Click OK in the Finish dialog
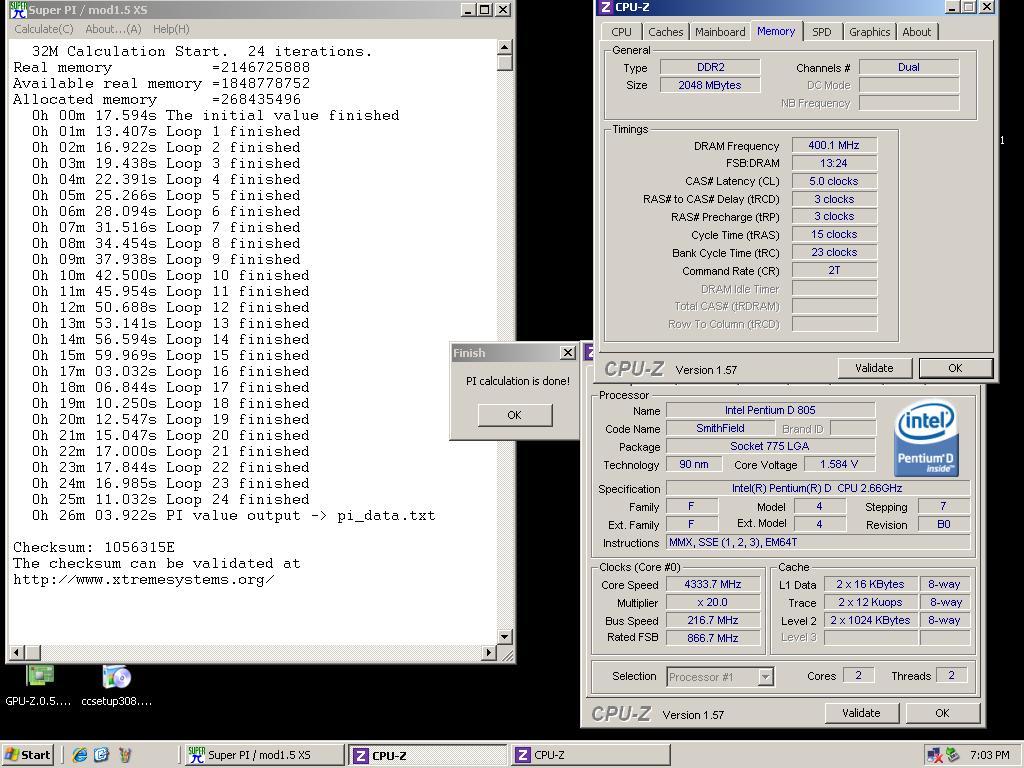The height and width of the screenshot is (768, 1024). click(x=515, y=415)
